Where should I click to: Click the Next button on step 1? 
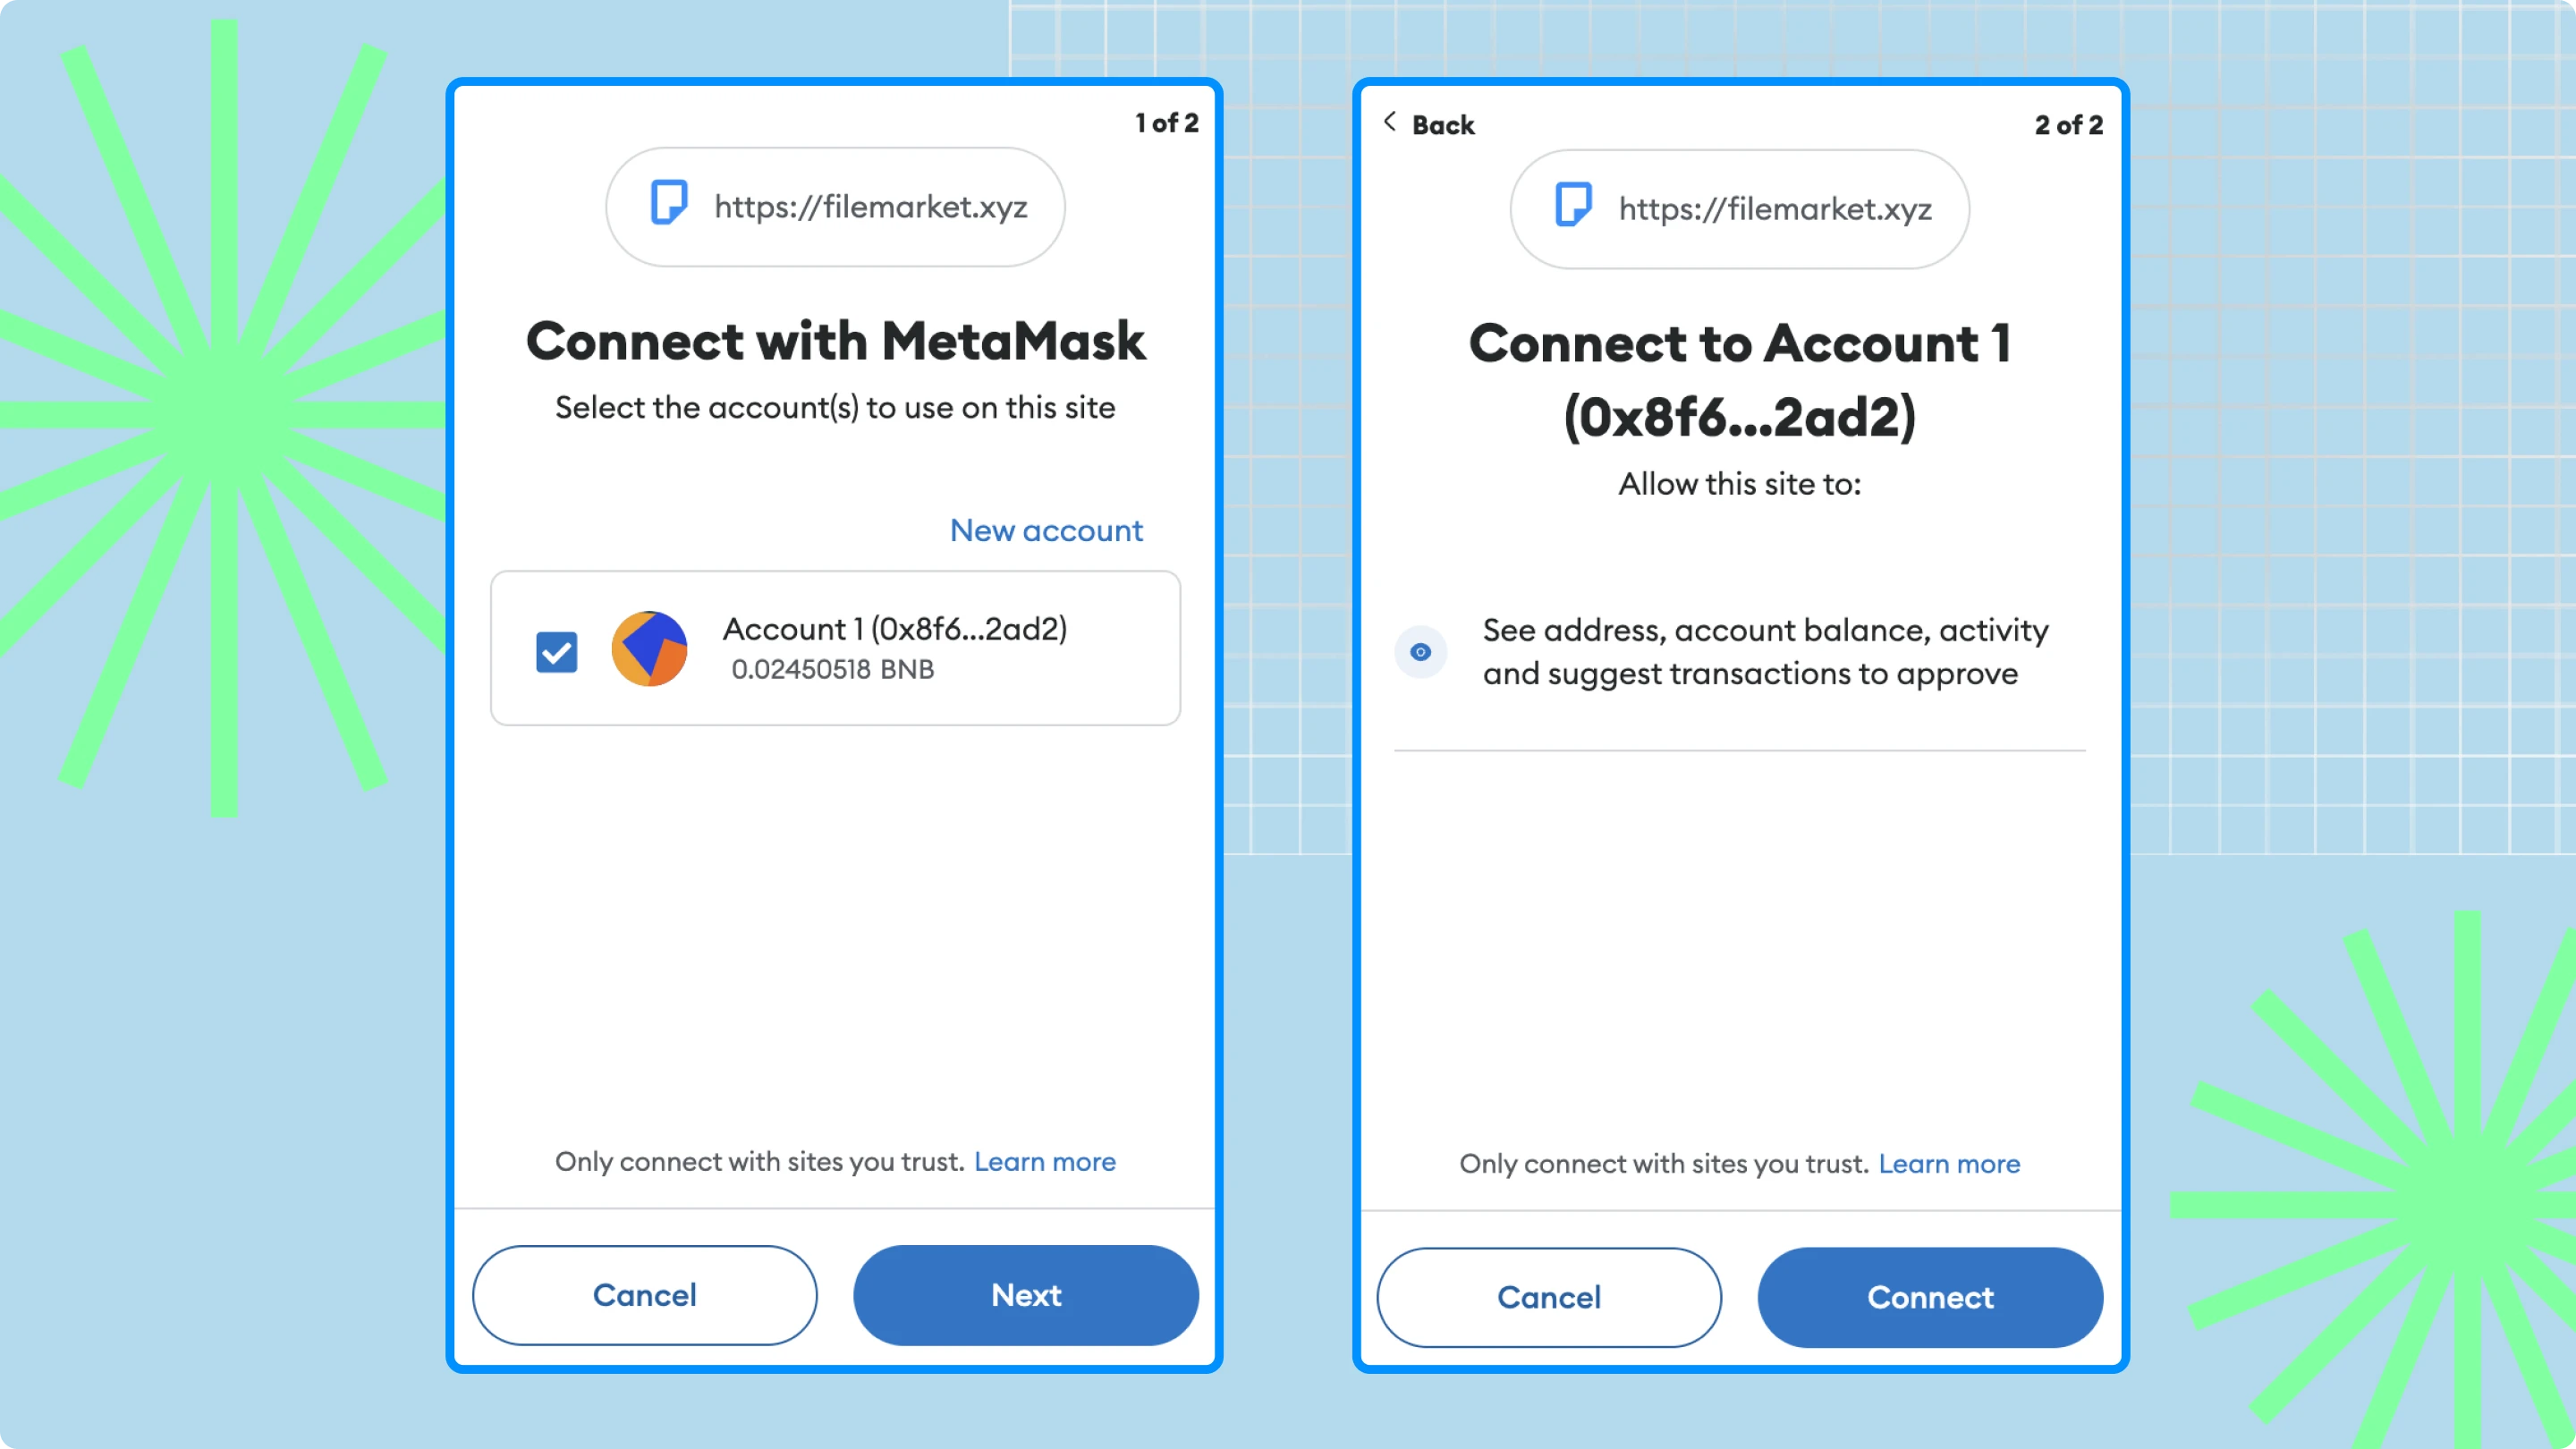point(1026,1295)
